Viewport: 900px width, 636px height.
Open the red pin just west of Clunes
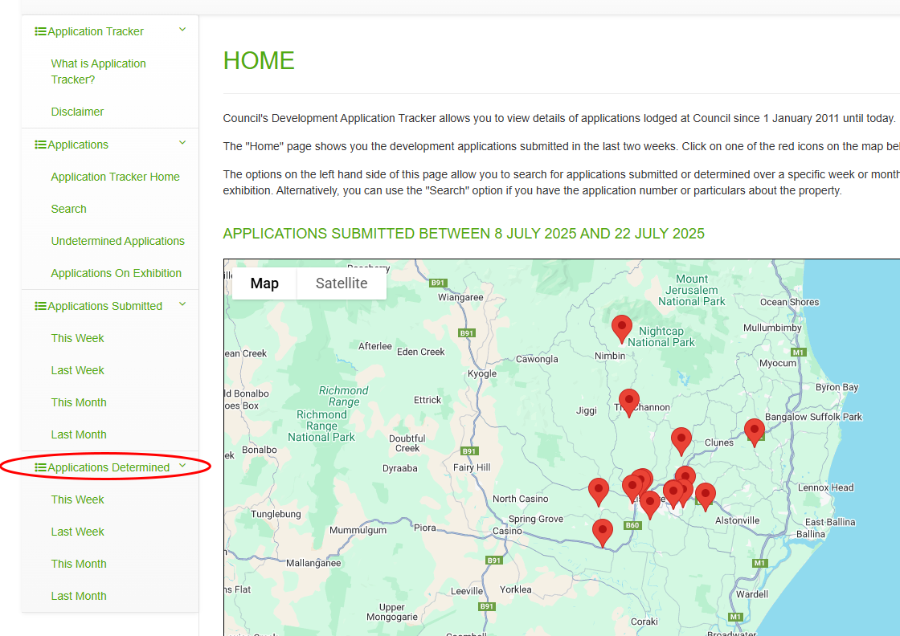pos(681,441)
